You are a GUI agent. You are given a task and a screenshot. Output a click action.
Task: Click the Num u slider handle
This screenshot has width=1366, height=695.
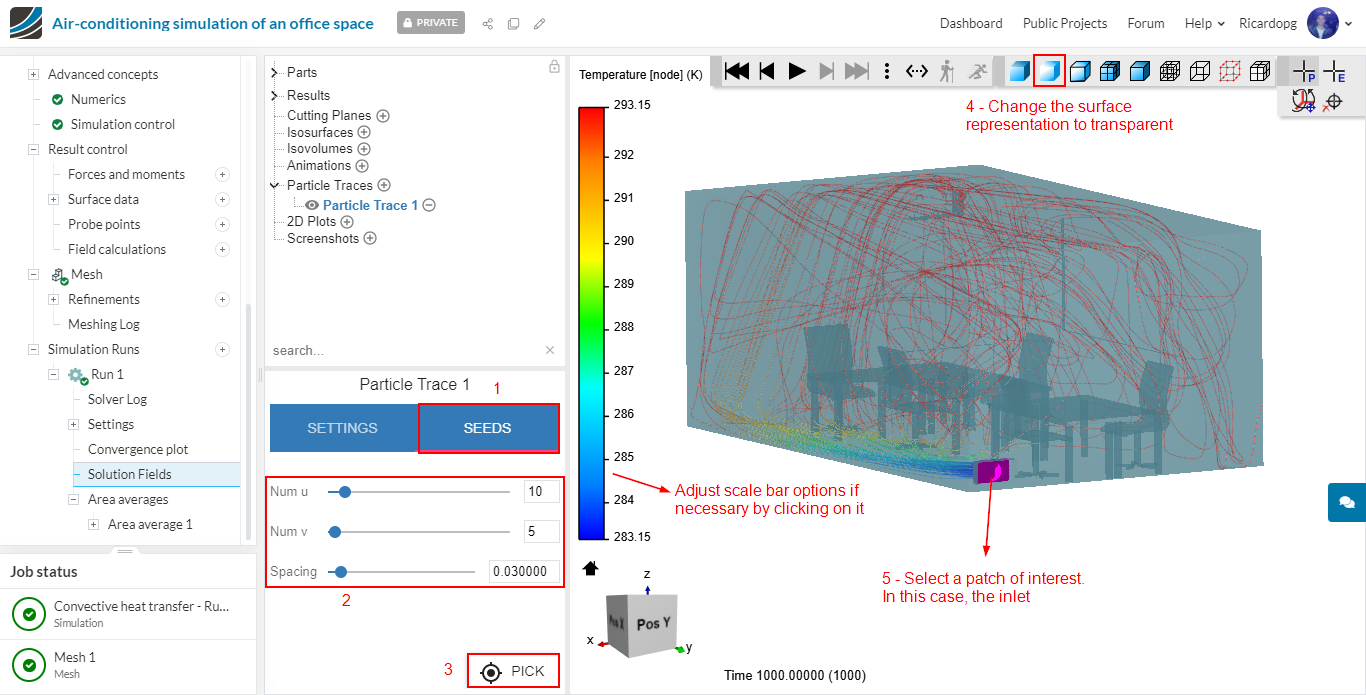click(x=345, y=492)
